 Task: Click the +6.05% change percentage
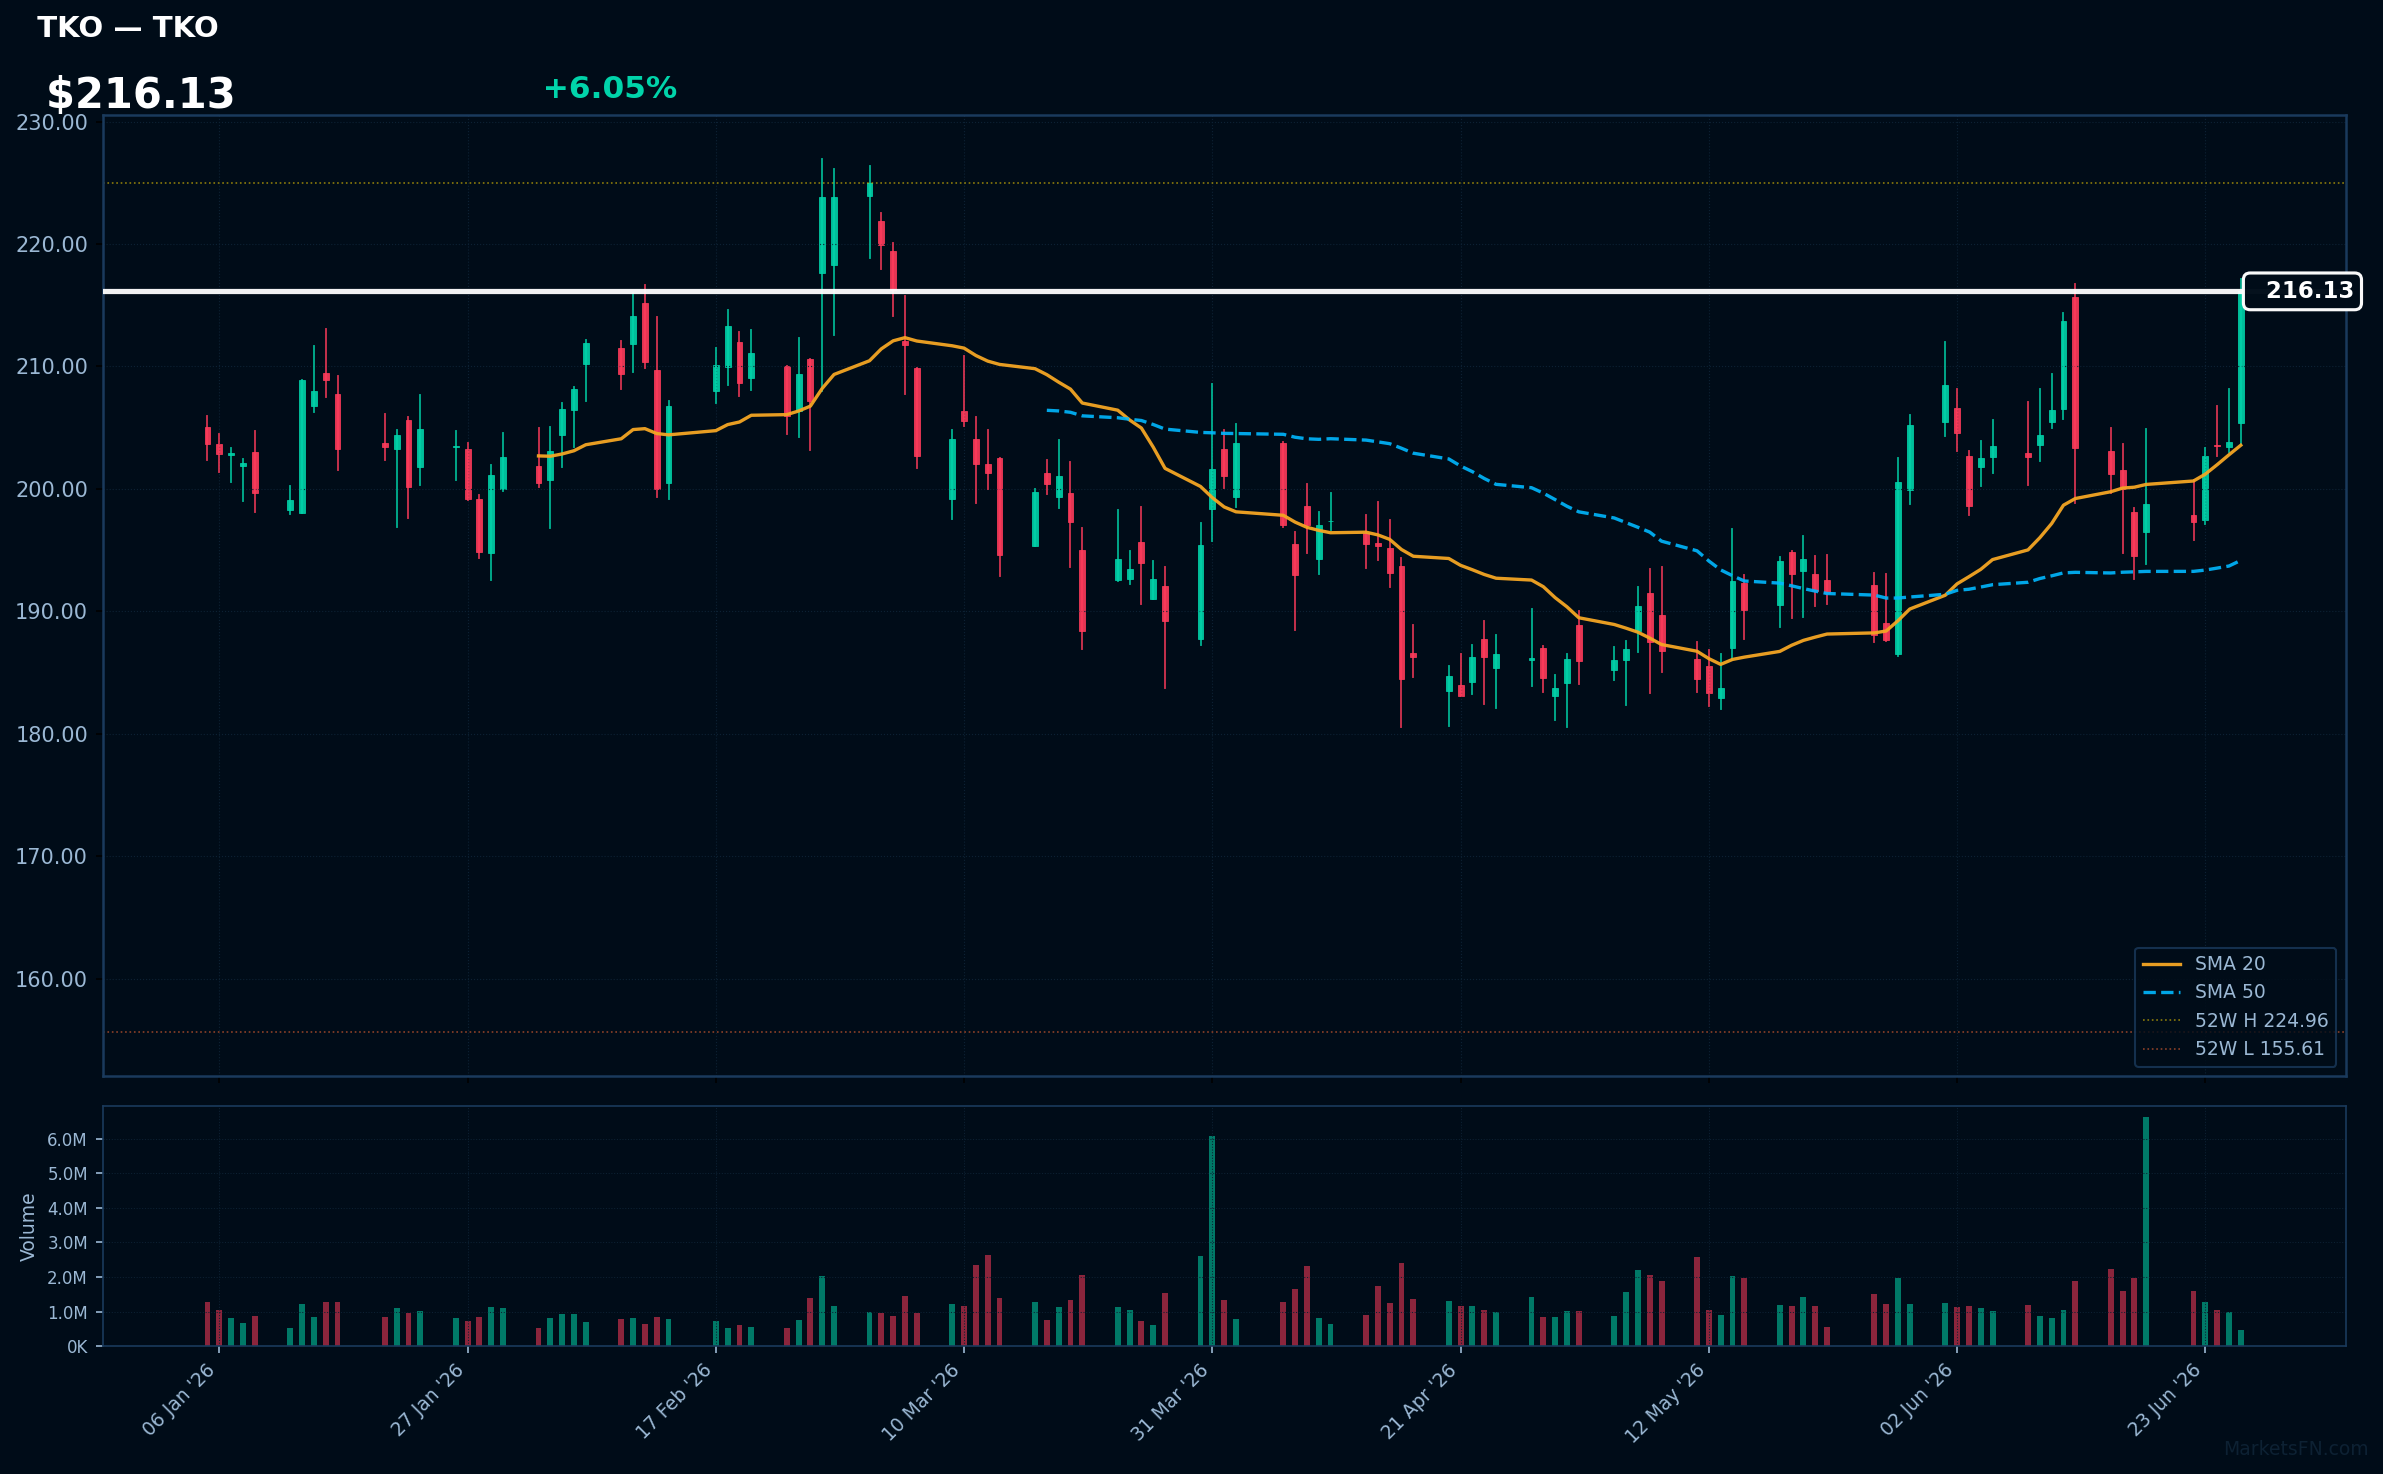click(x=610, y=88)
